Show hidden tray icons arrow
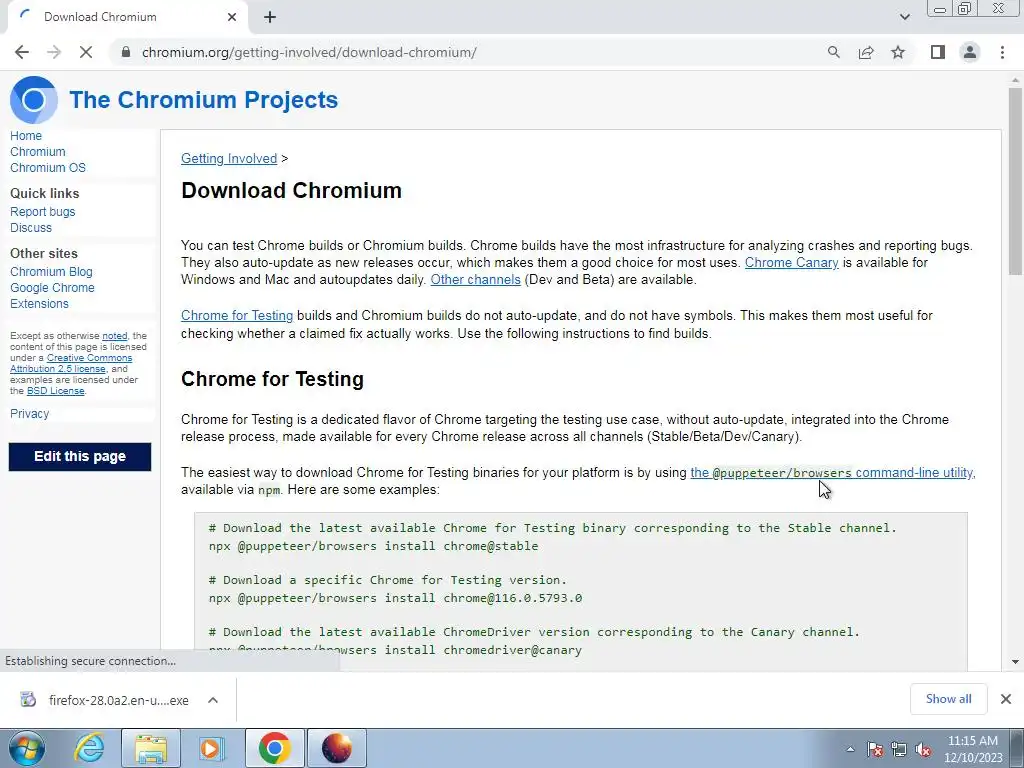Screen dimensions: 1024x768 click(x=850, y=749)
